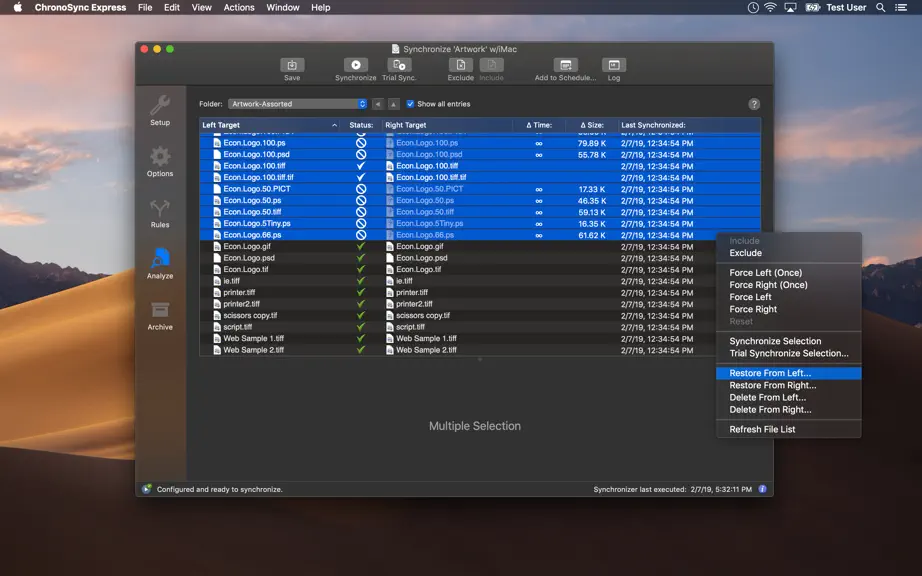Image resolution: width=922 pixels, height=576 pixels.
Task: Start sync with Synchronize toolbar icon
Action: pyautogui.click(x=356, y=65)
